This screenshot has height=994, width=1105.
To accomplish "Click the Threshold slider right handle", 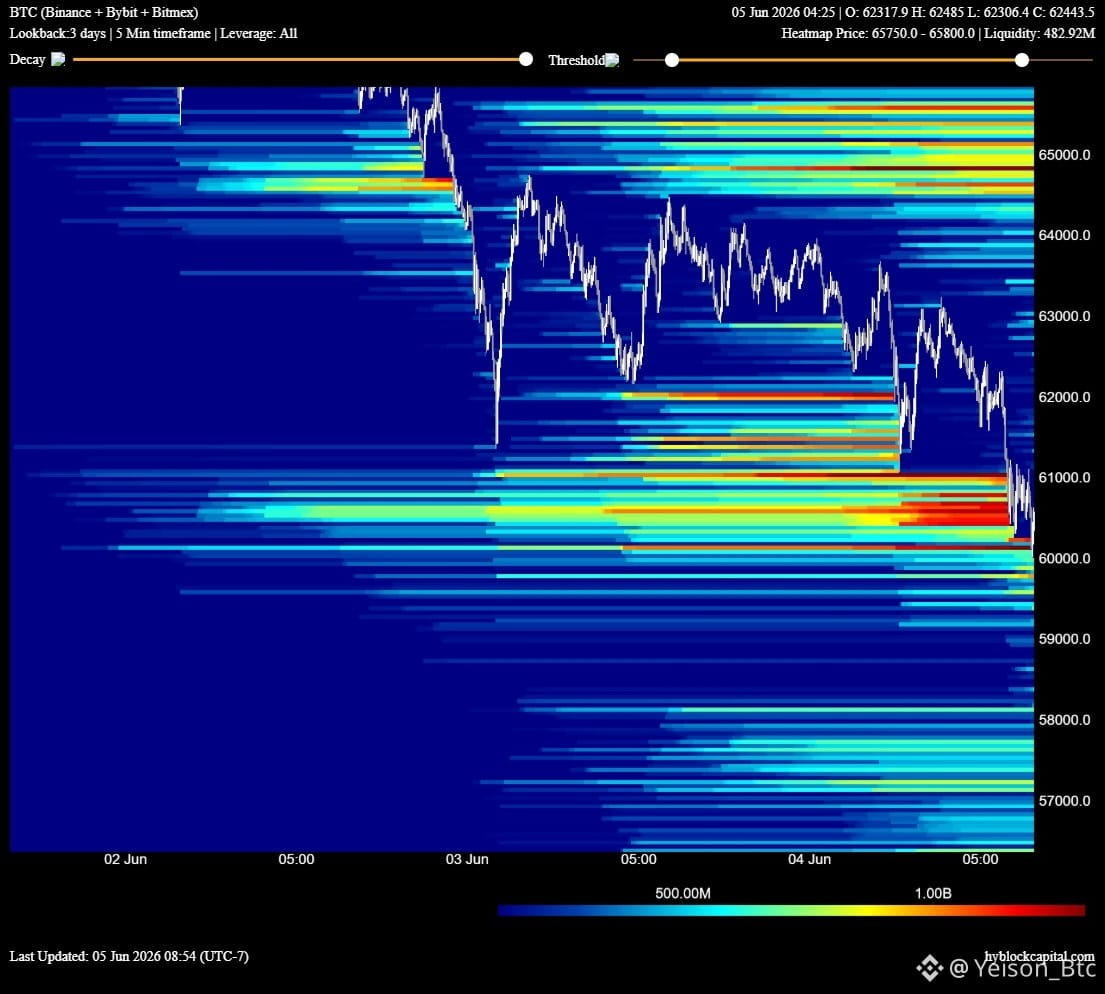I will pos(1022,60).
